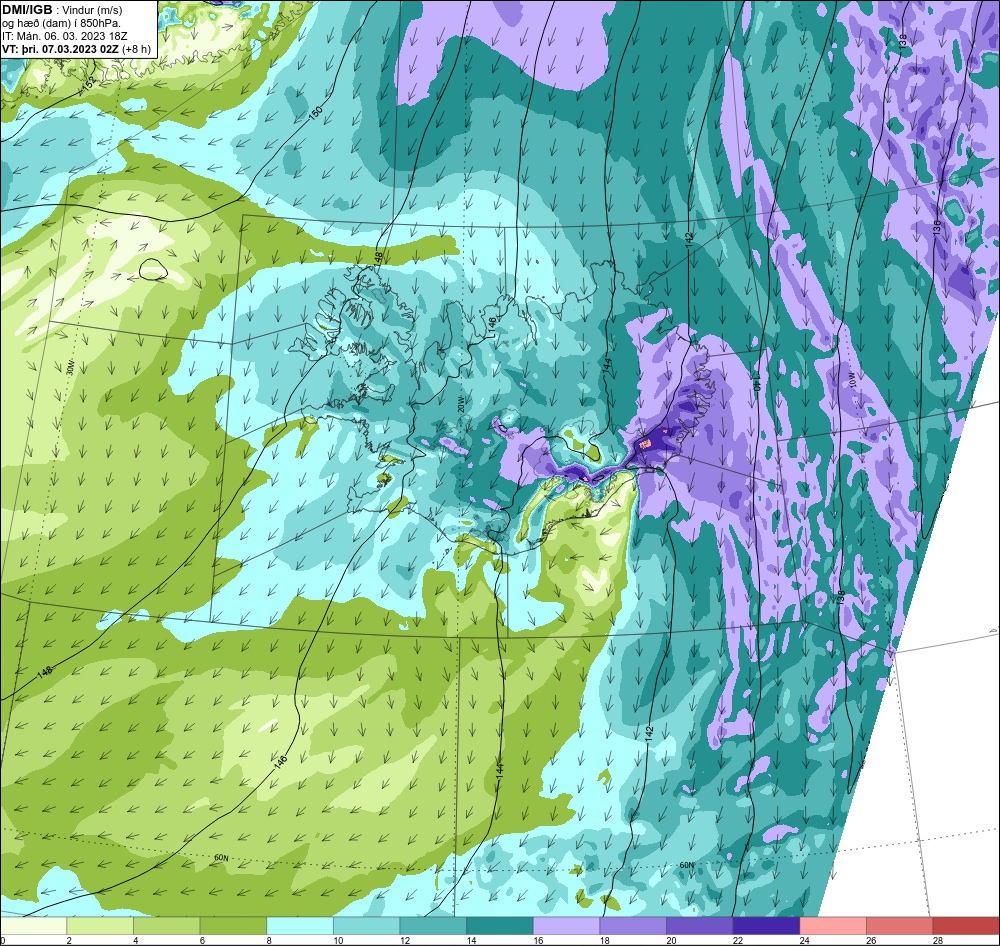Click the 152 contour label

[x=89, y=84]
